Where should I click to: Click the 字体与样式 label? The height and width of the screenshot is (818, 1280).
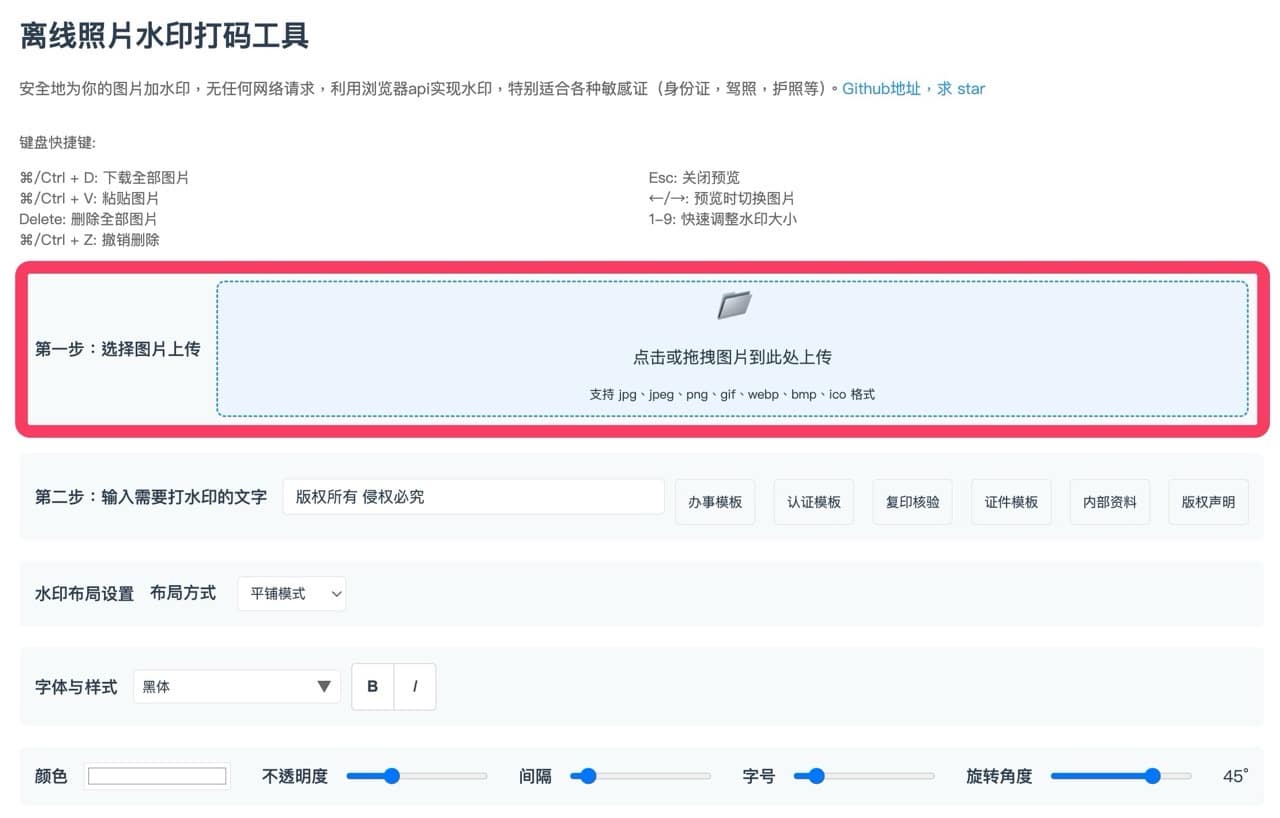76,687
